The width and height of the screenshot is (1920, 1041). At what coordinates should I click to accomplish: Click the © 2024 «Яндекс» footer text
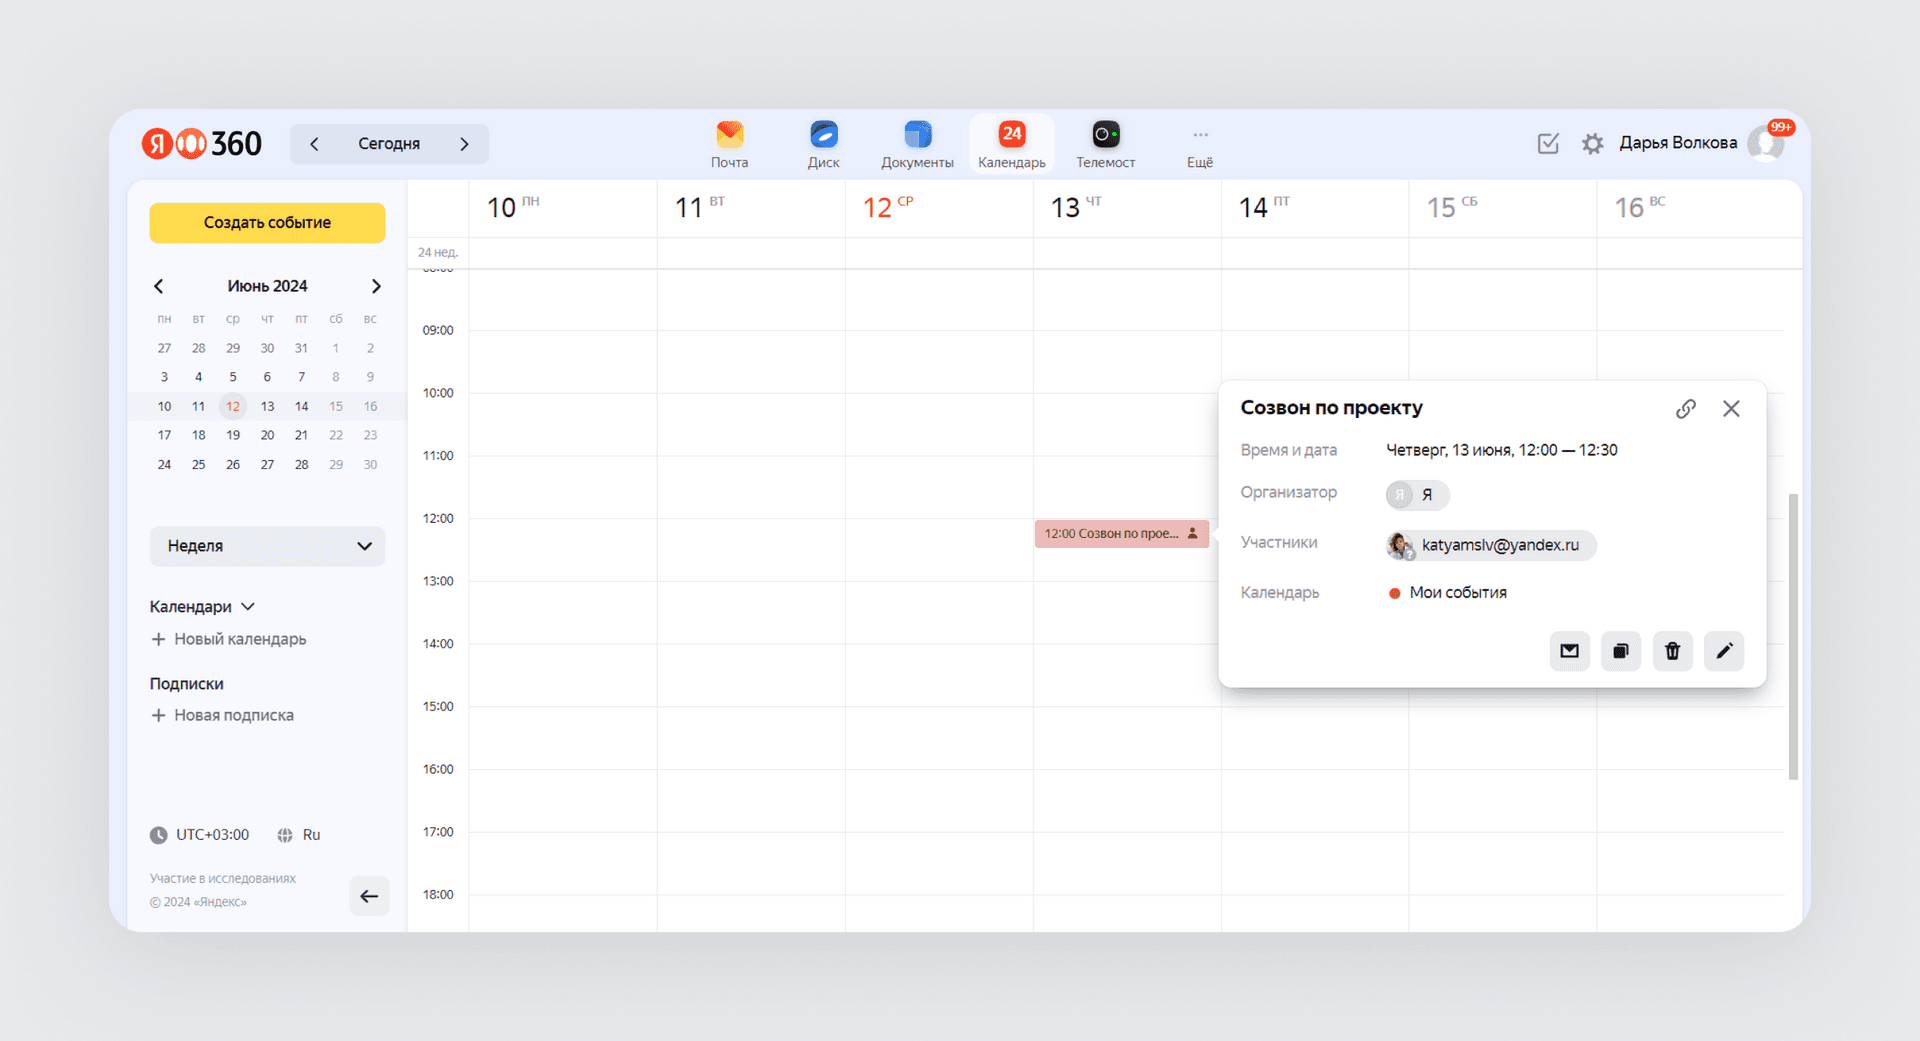click(x=198, y=902)
